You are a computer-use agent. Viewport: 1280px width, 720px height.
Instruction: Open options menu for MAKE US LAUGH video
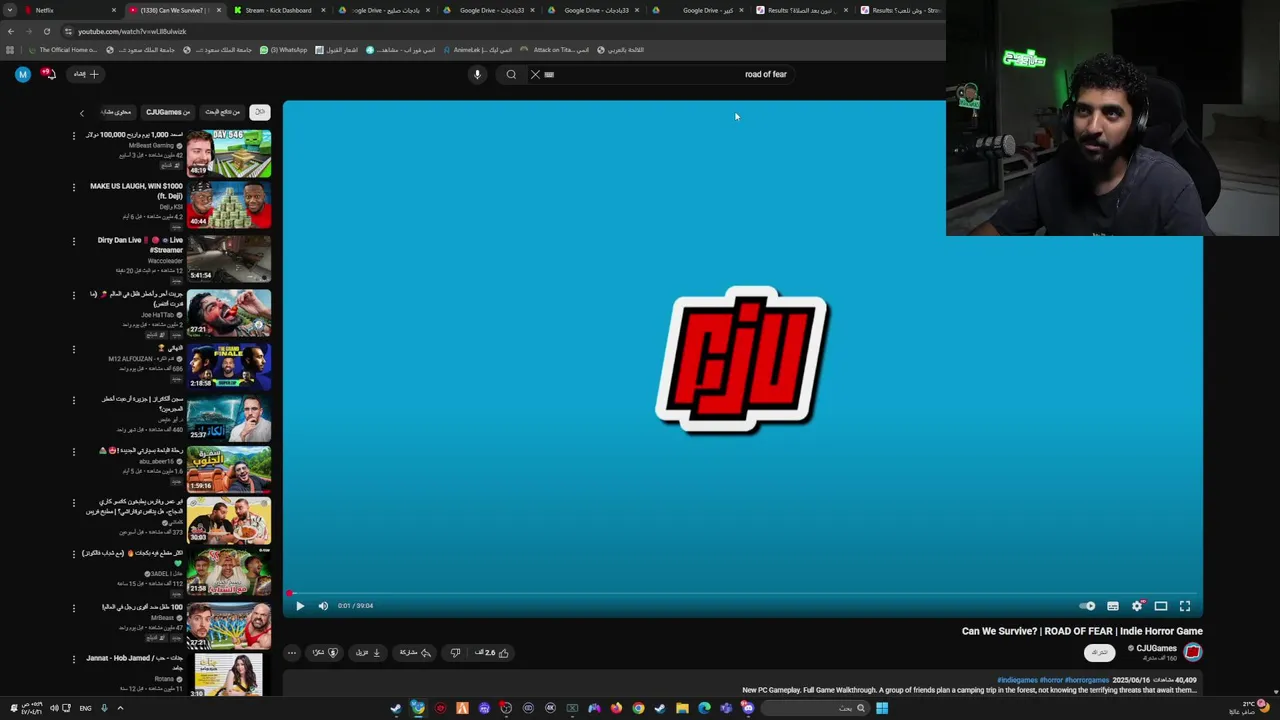(x=73, y=187)
